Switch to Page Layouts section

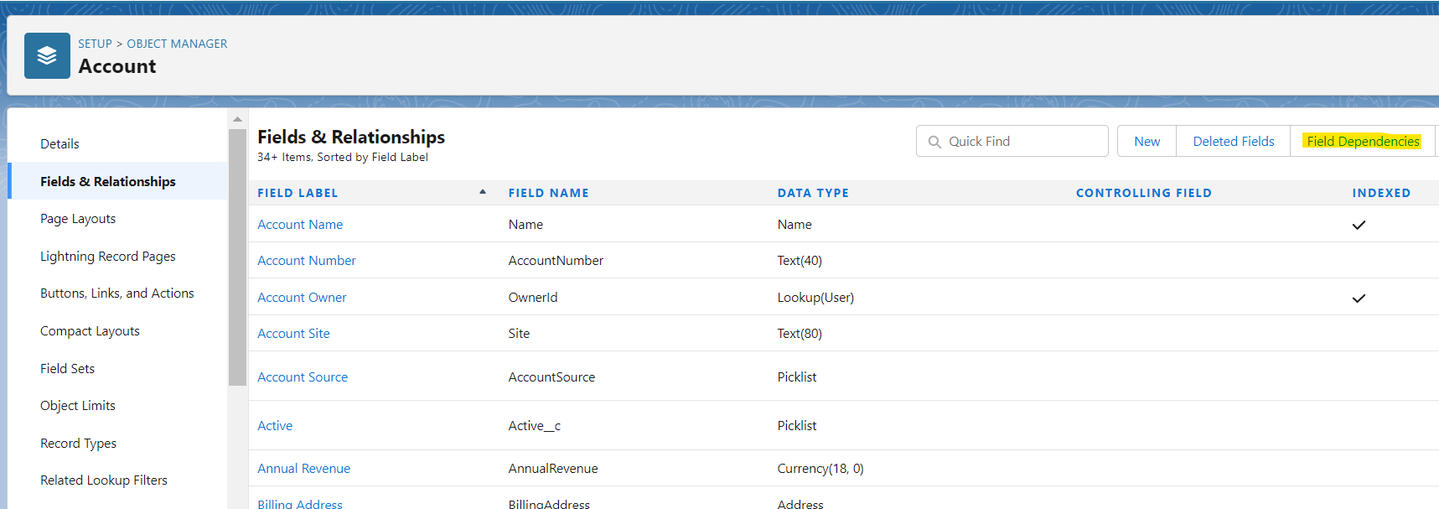click(x=78, y=219)
